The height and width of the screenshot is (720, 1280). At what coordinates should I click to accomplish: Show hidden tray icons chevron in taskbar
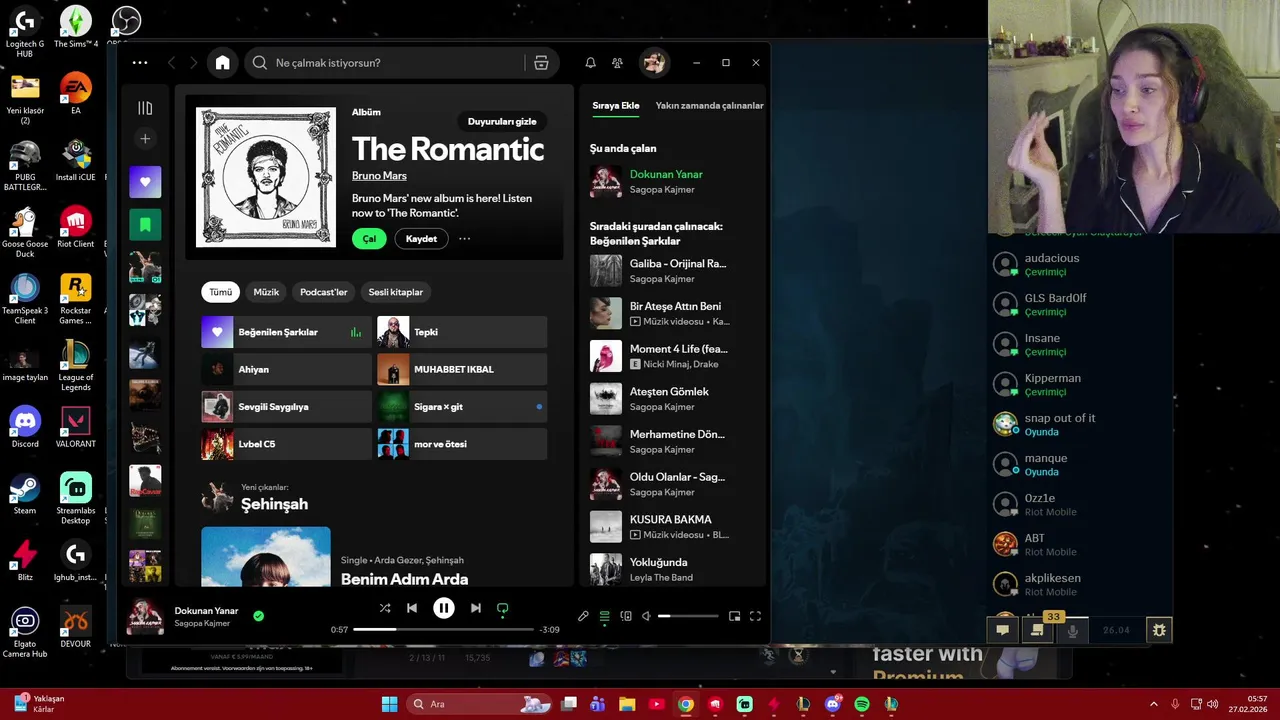[x=1153, y=704]
